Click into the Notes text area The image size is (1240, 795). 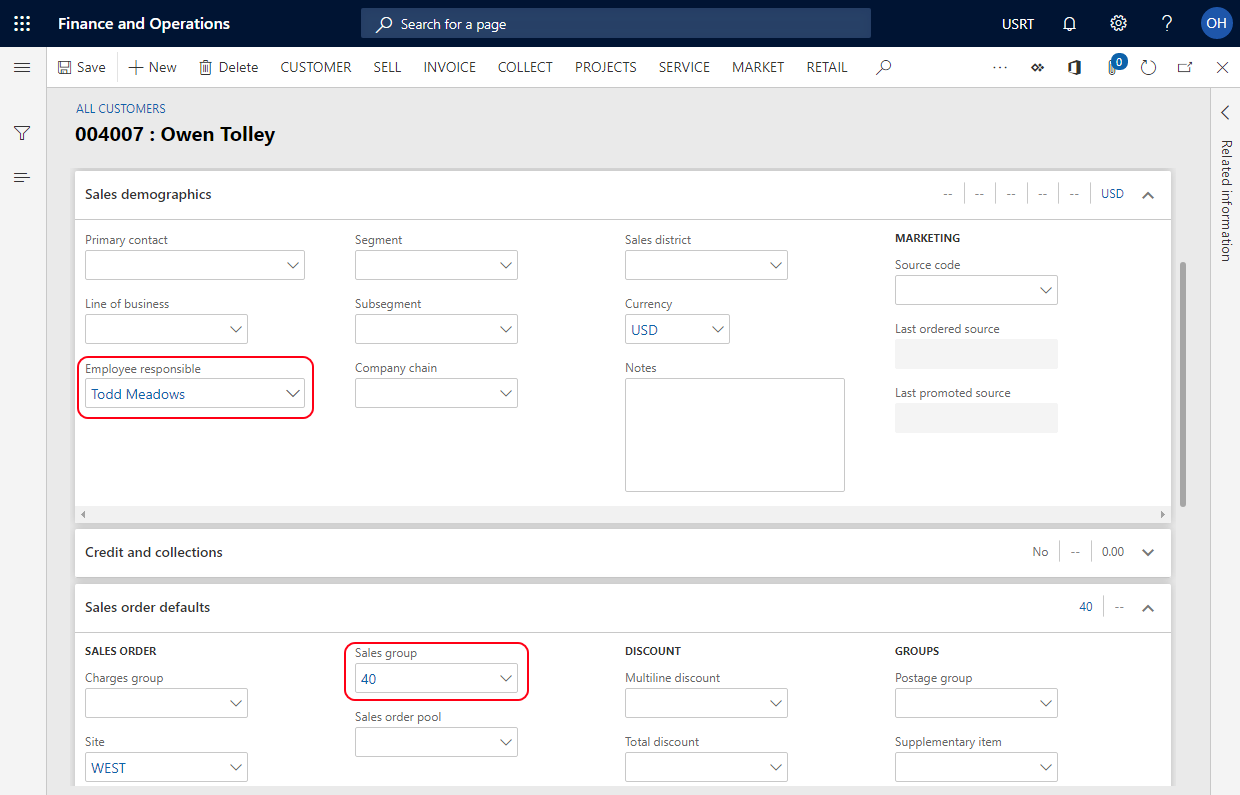[735, 435]
